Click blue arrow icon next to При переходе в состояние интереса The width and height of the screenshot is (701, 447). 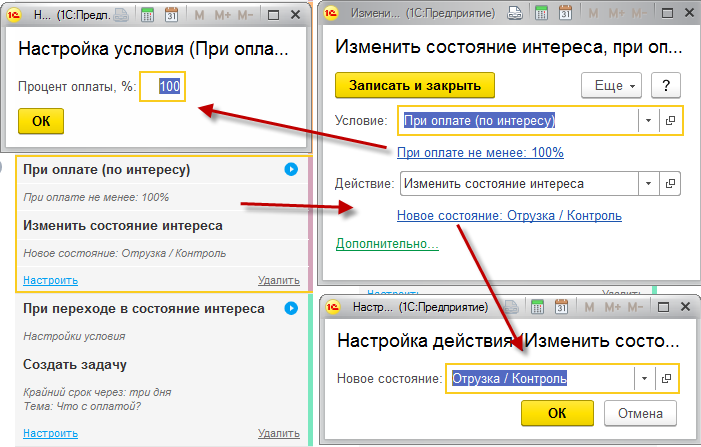click(x=291, y=308)
